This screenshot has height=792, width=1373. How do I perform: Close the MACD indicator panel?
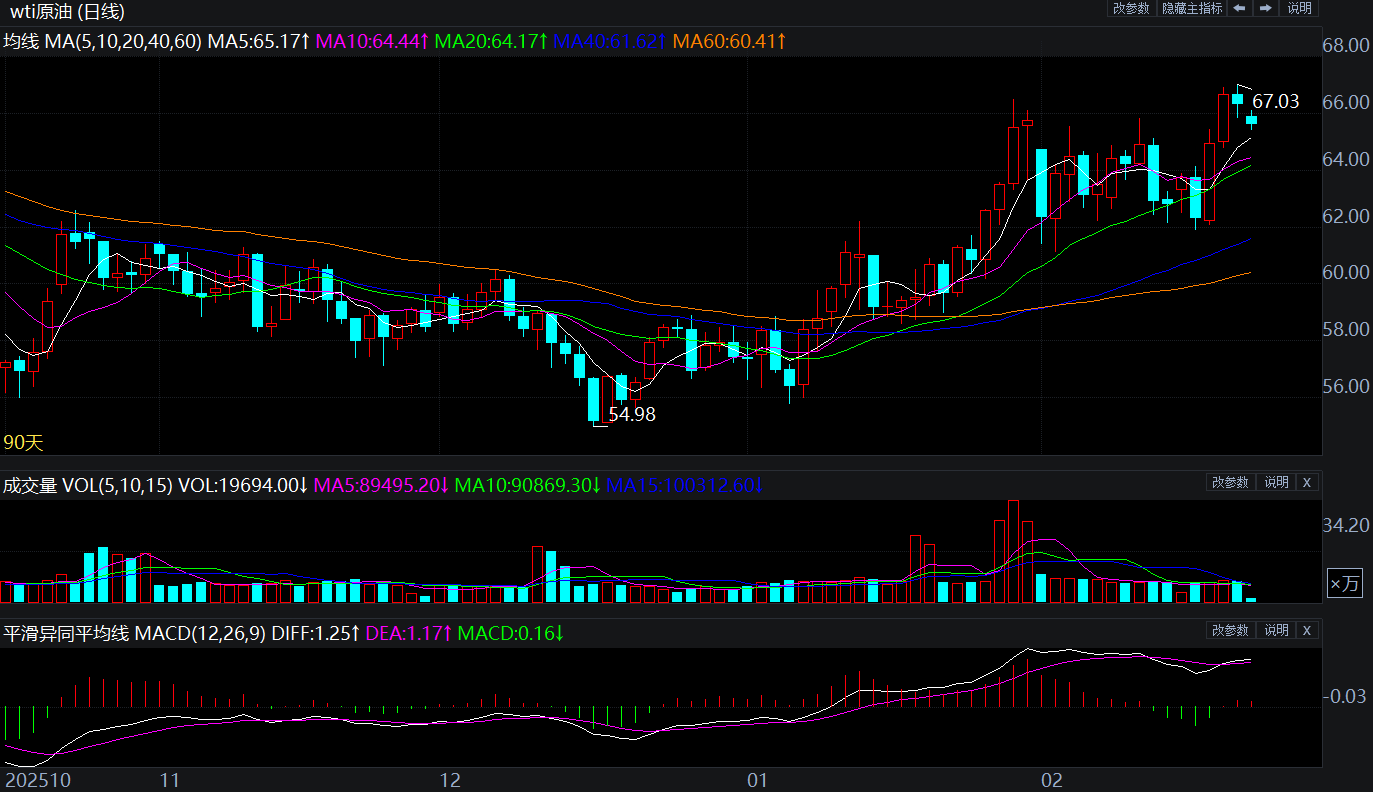[1306, 630]
